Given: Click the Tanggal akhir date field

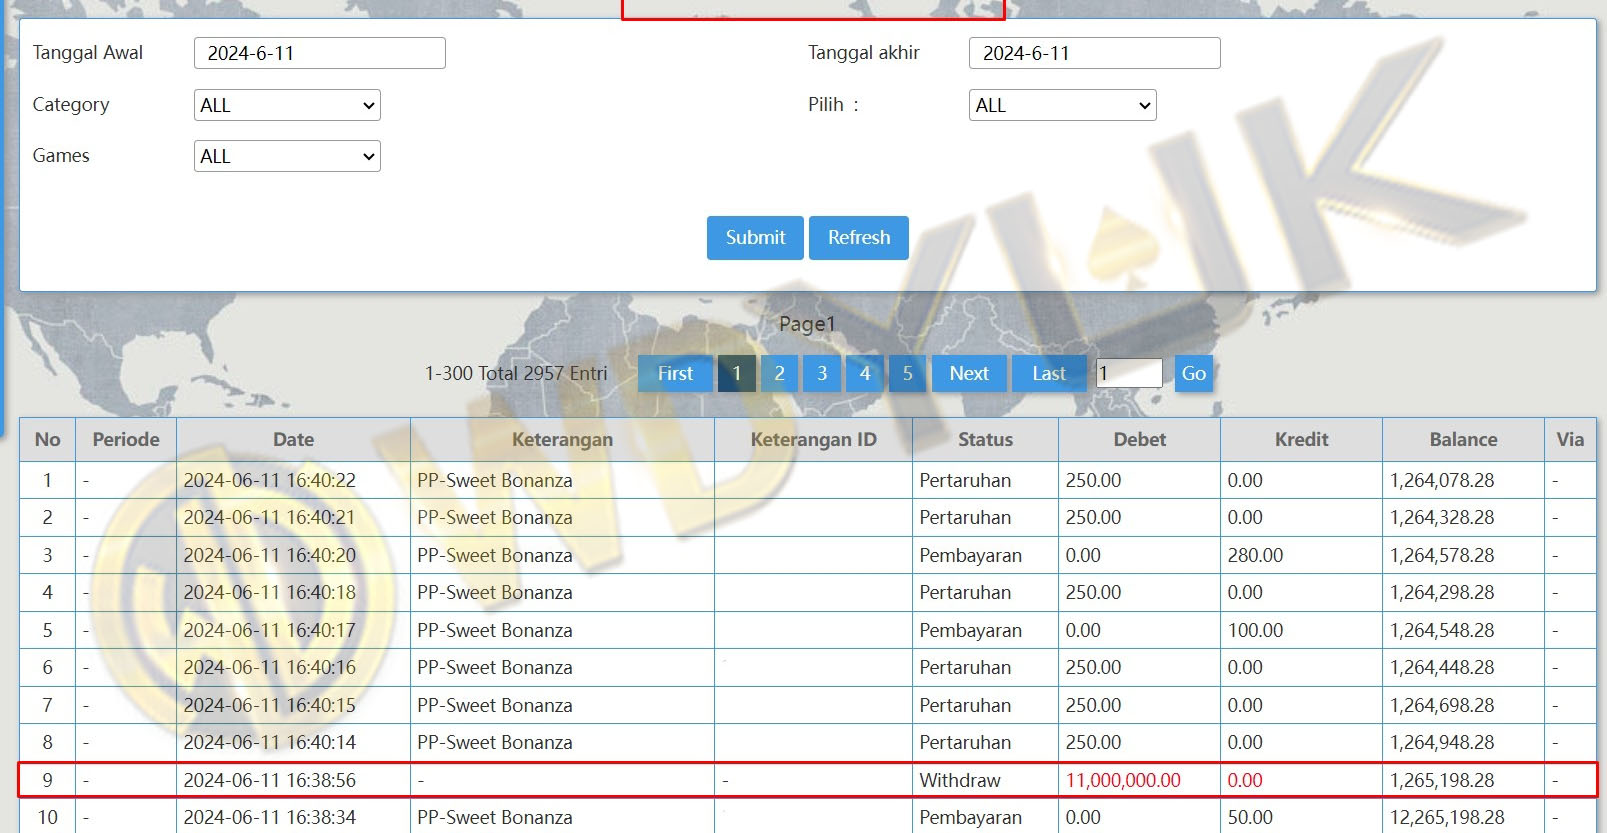Looking at the screenshot, I should tap(1095, 53).
